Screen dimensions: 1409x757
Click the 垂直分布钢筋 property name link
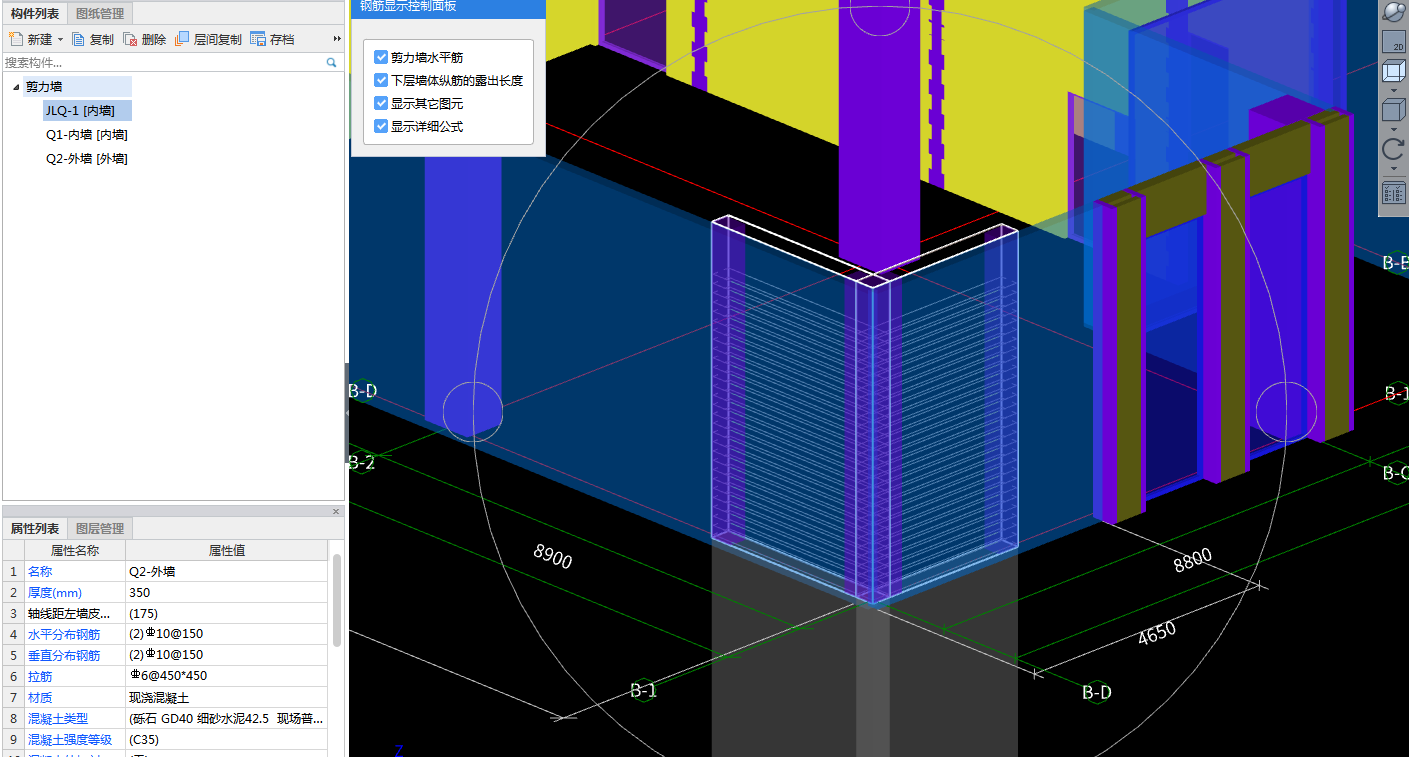click(64, 656)
